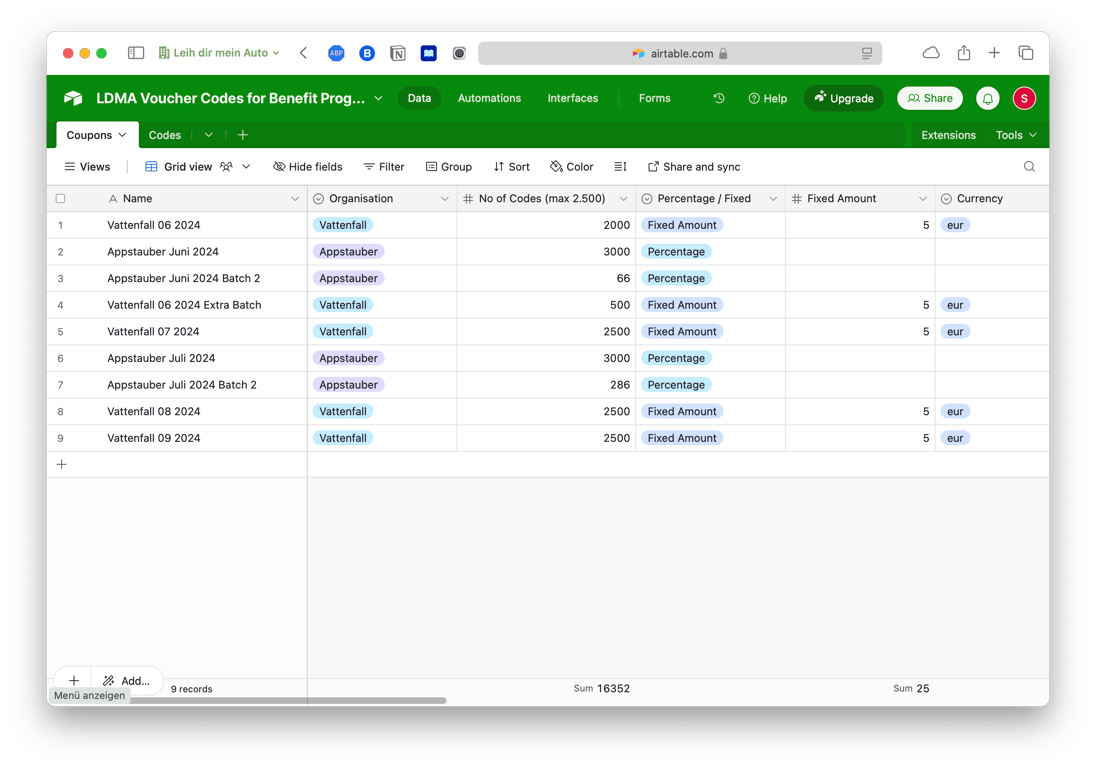Click Hide fields
The width and height of the screenshot is (1096, 768).
pos(308,166)
